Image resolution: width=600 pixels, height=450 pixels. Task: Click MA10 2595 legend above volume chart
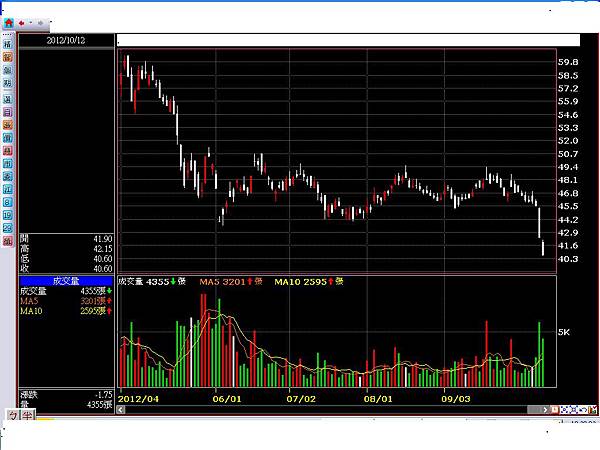coord(308,282)
